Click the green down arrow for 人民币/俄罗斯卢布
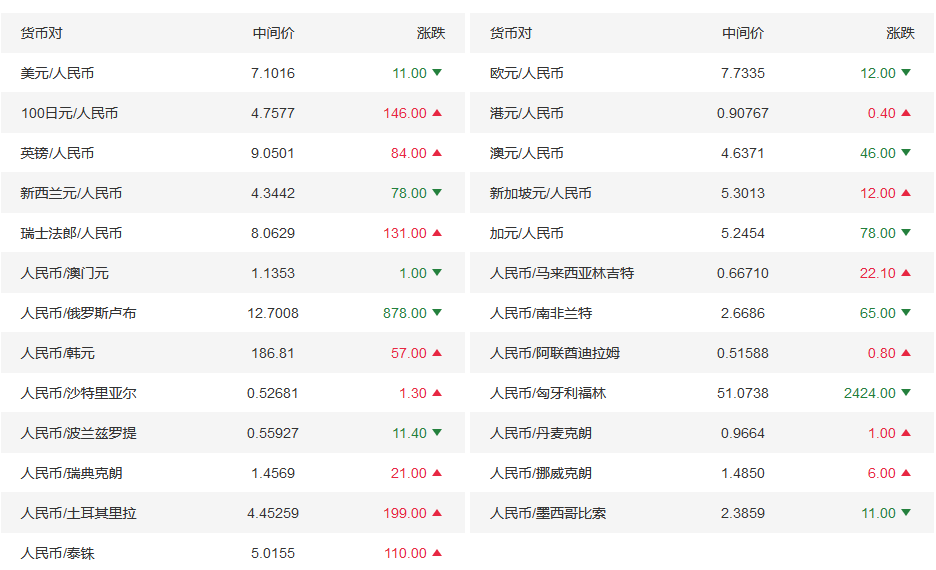Image resolution: width=936 pixels, height=570 pixels. click(437, 313)
